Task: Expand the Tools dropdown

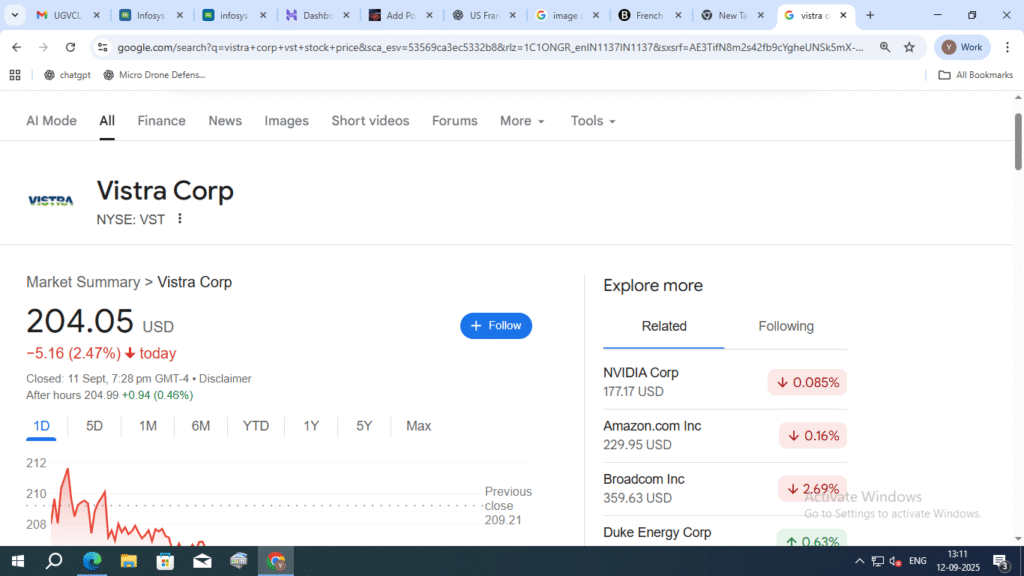Action: click(592, 121)
